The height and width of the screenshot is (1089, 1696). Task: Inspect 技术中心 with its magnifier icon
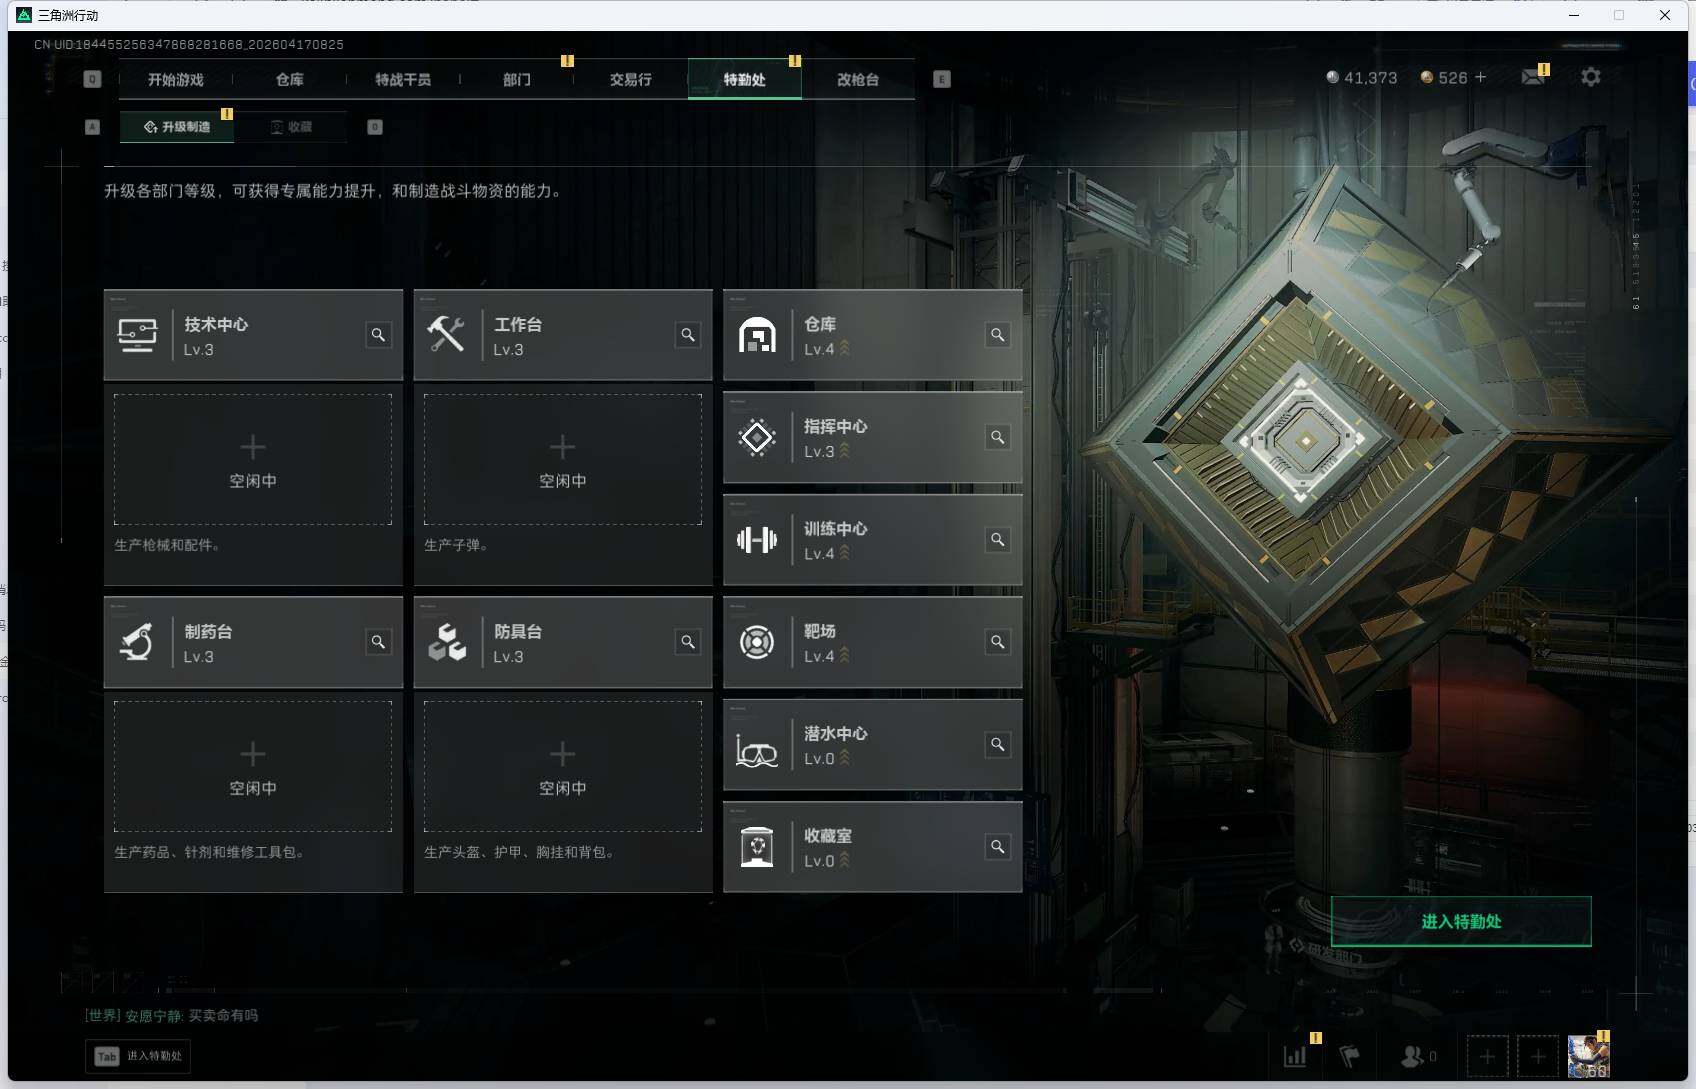point(378,335)
